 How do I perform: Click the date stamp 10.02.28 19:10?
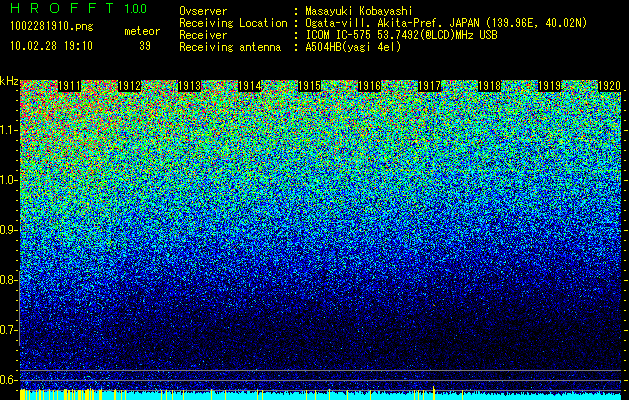51,46
